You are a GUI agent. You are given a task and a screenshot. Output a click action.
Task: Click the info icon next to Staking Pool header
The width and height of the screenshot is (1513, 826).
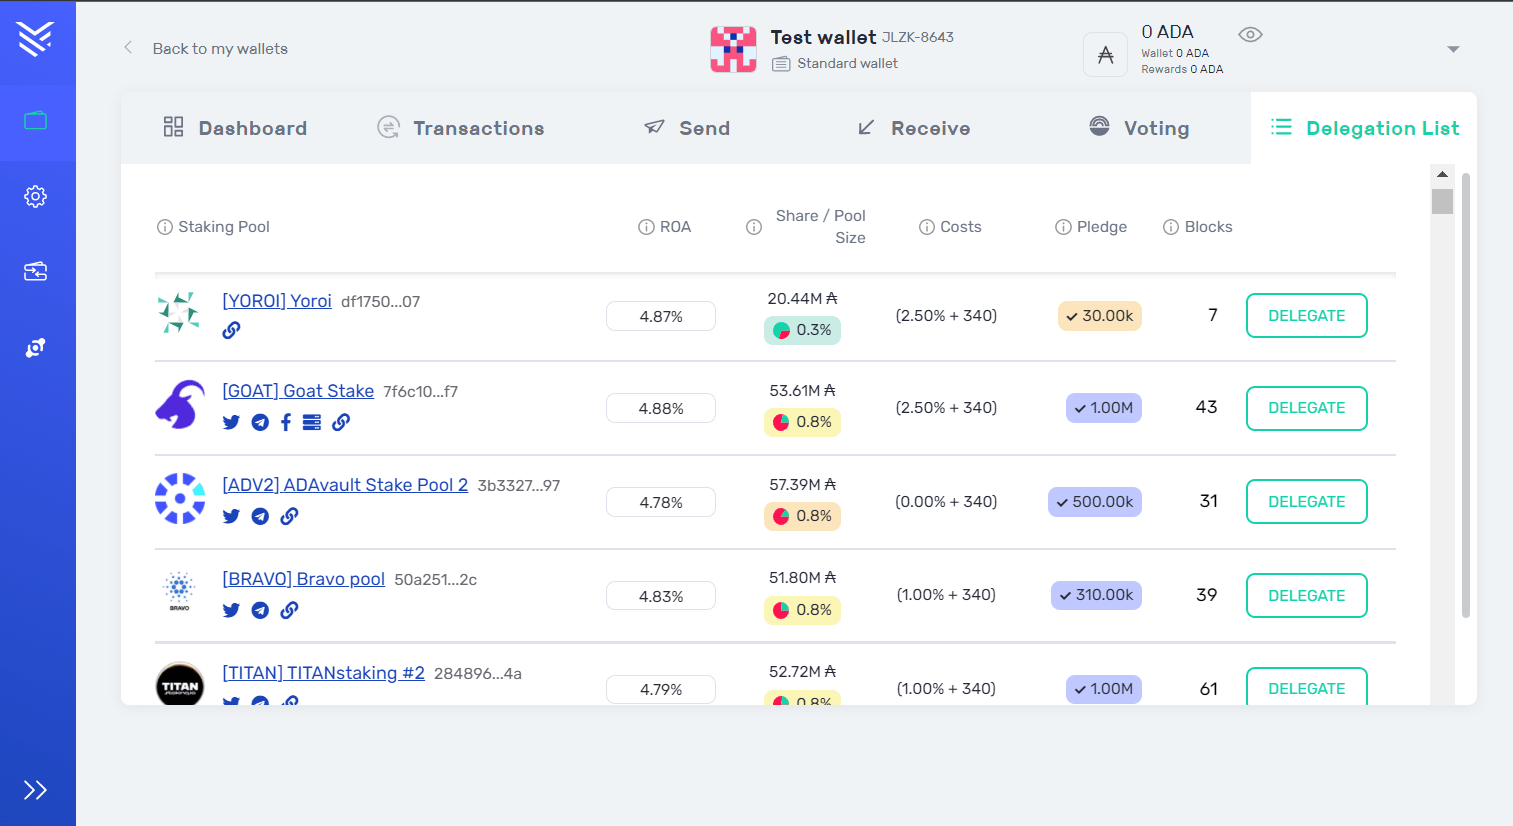(165, 227)
